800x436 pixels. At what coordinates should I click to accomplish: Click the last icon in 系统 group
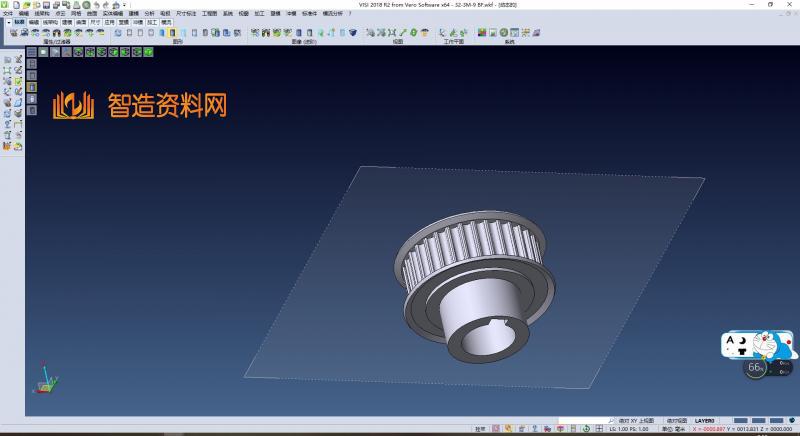click(x=536, y=33)
